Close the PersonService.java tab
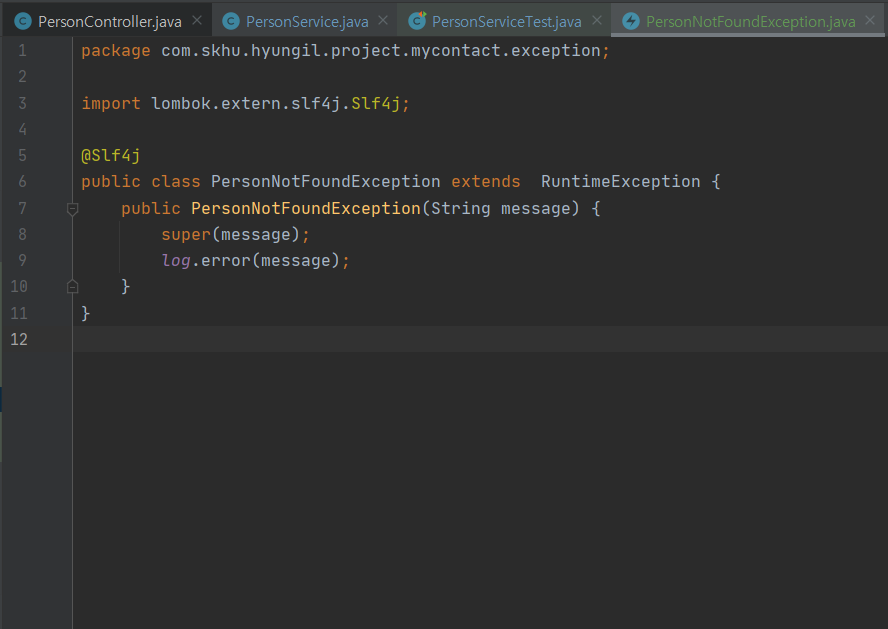The height and width of the screenshot is (629, 888). 383,20
